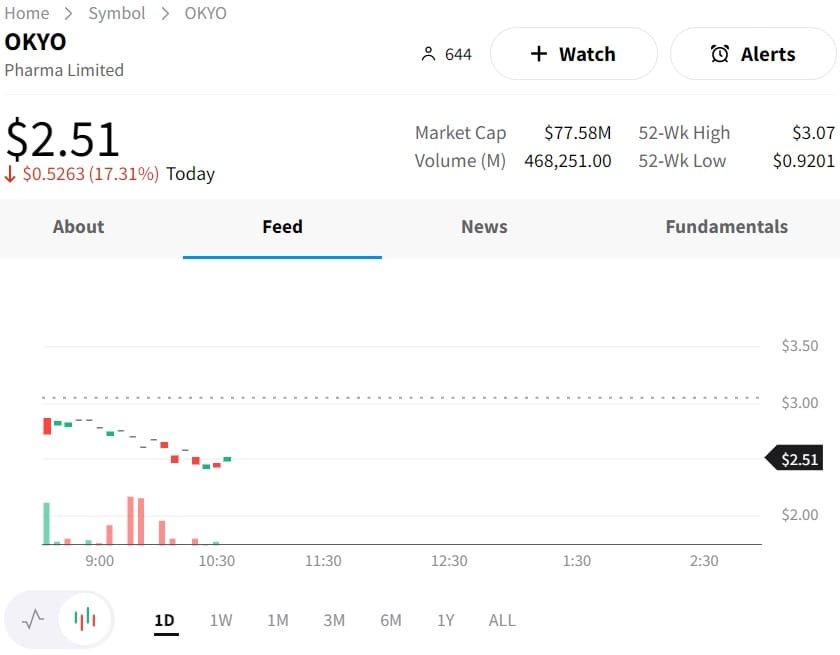Viewport: 840px width, 655px height.
Task: Show ALL time chart range
Action: [x=502, y=620]
